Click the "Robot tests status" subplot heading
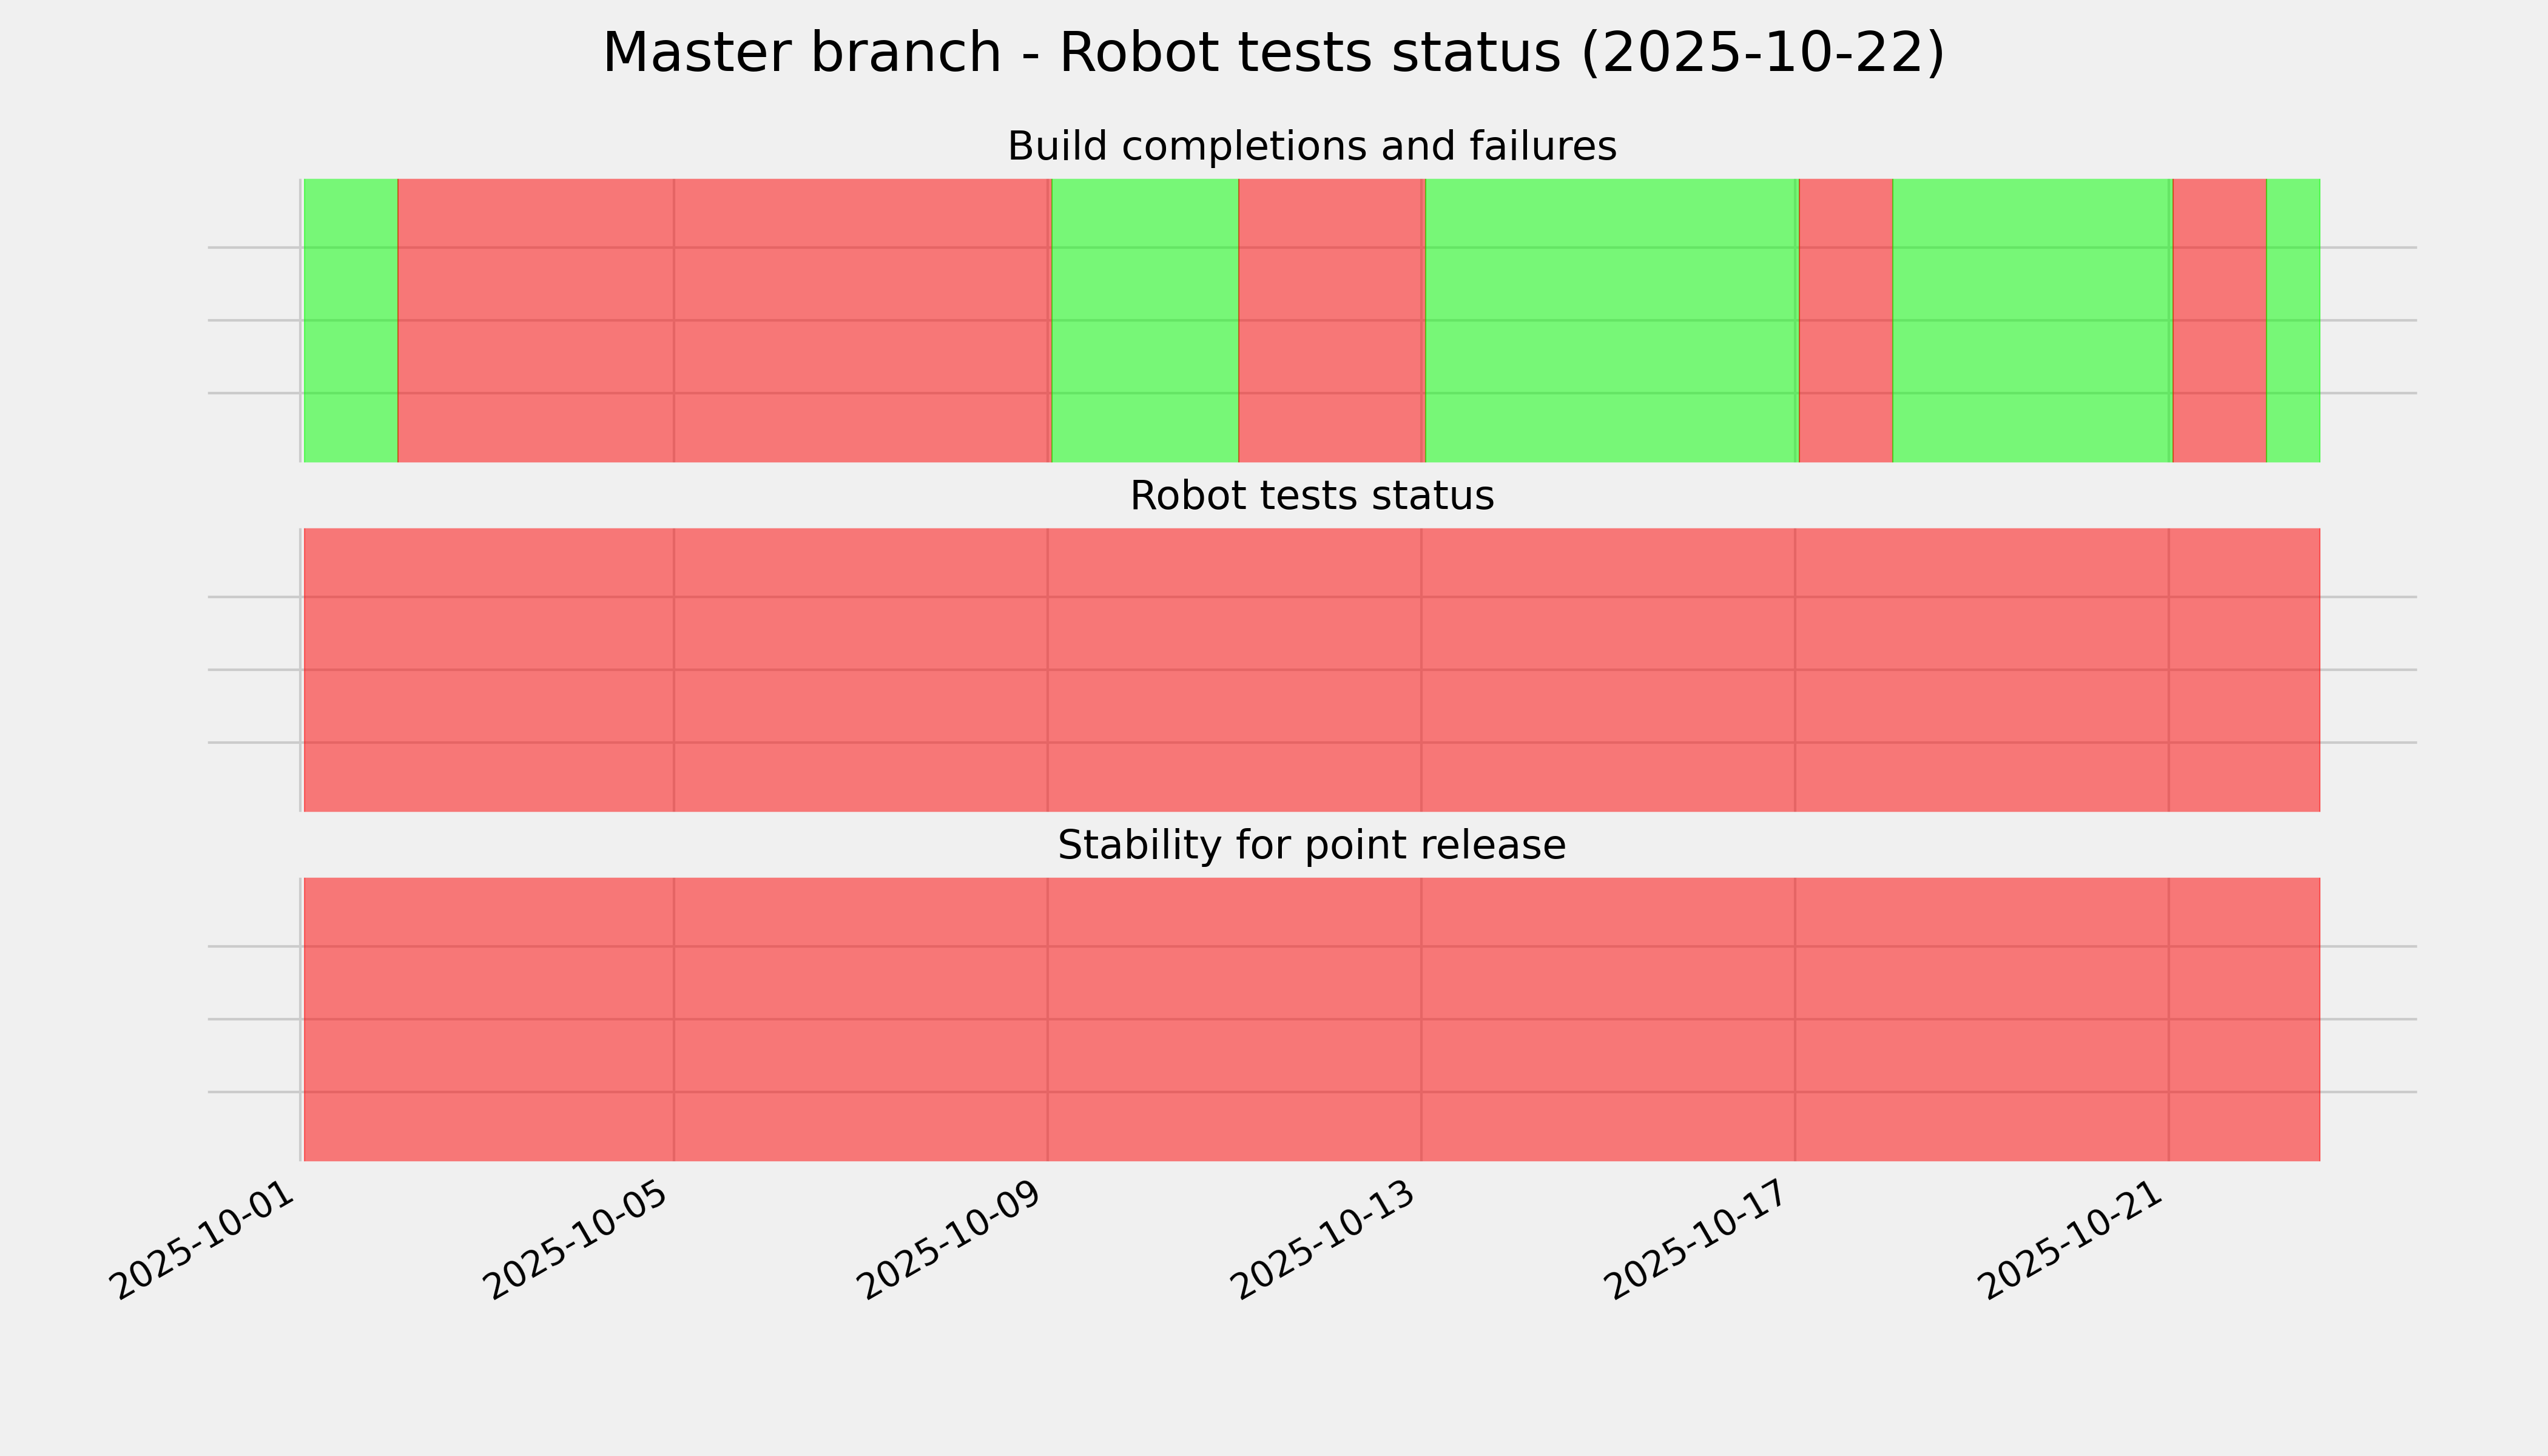The image size is (2548, 1456). (1311, 497)
